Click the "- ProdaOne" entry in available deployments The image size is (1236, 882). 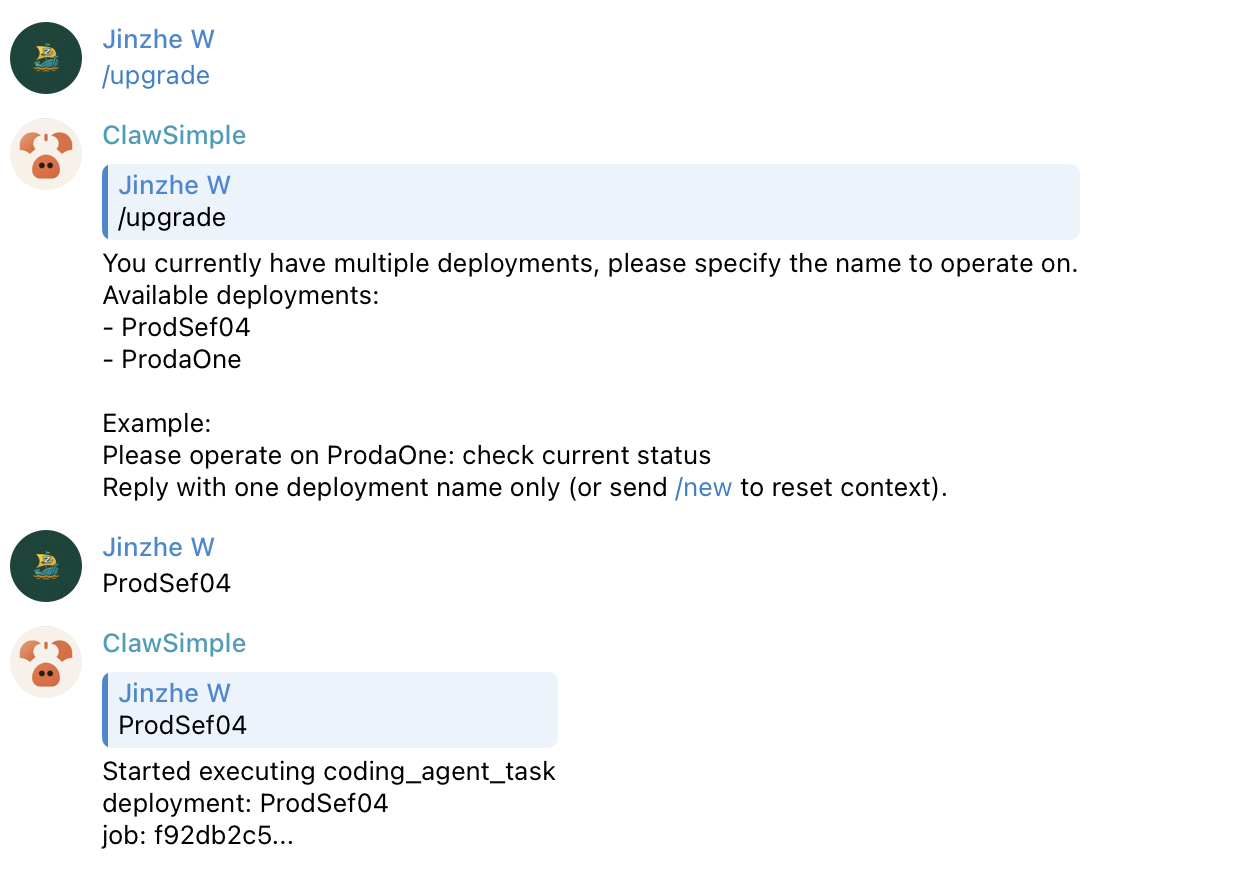click(172, 360)
